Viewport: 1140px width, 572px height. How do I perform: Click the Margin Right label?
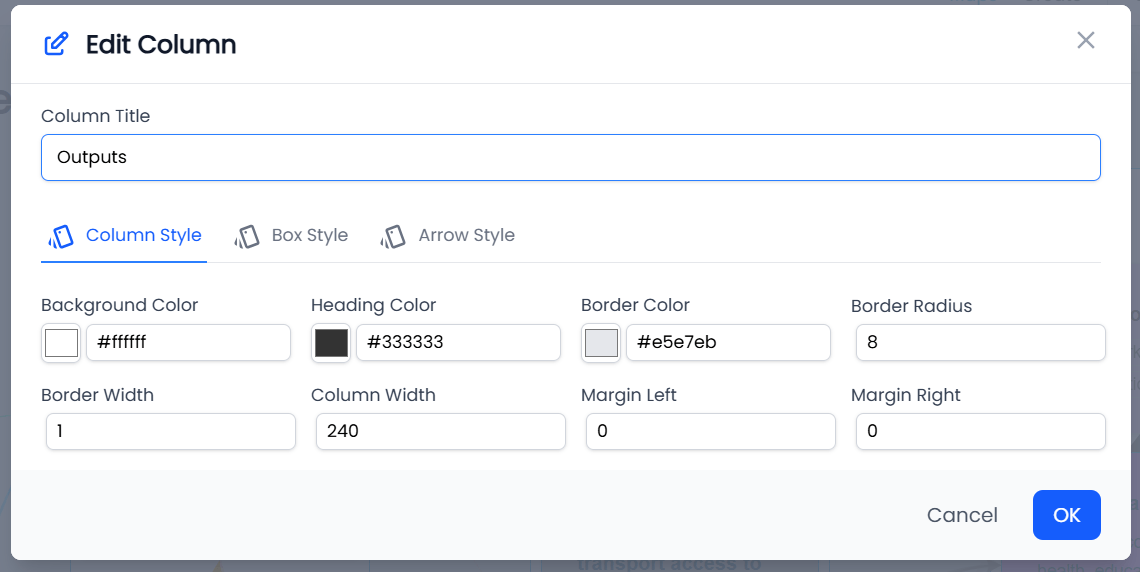click(x=905, y=395)
